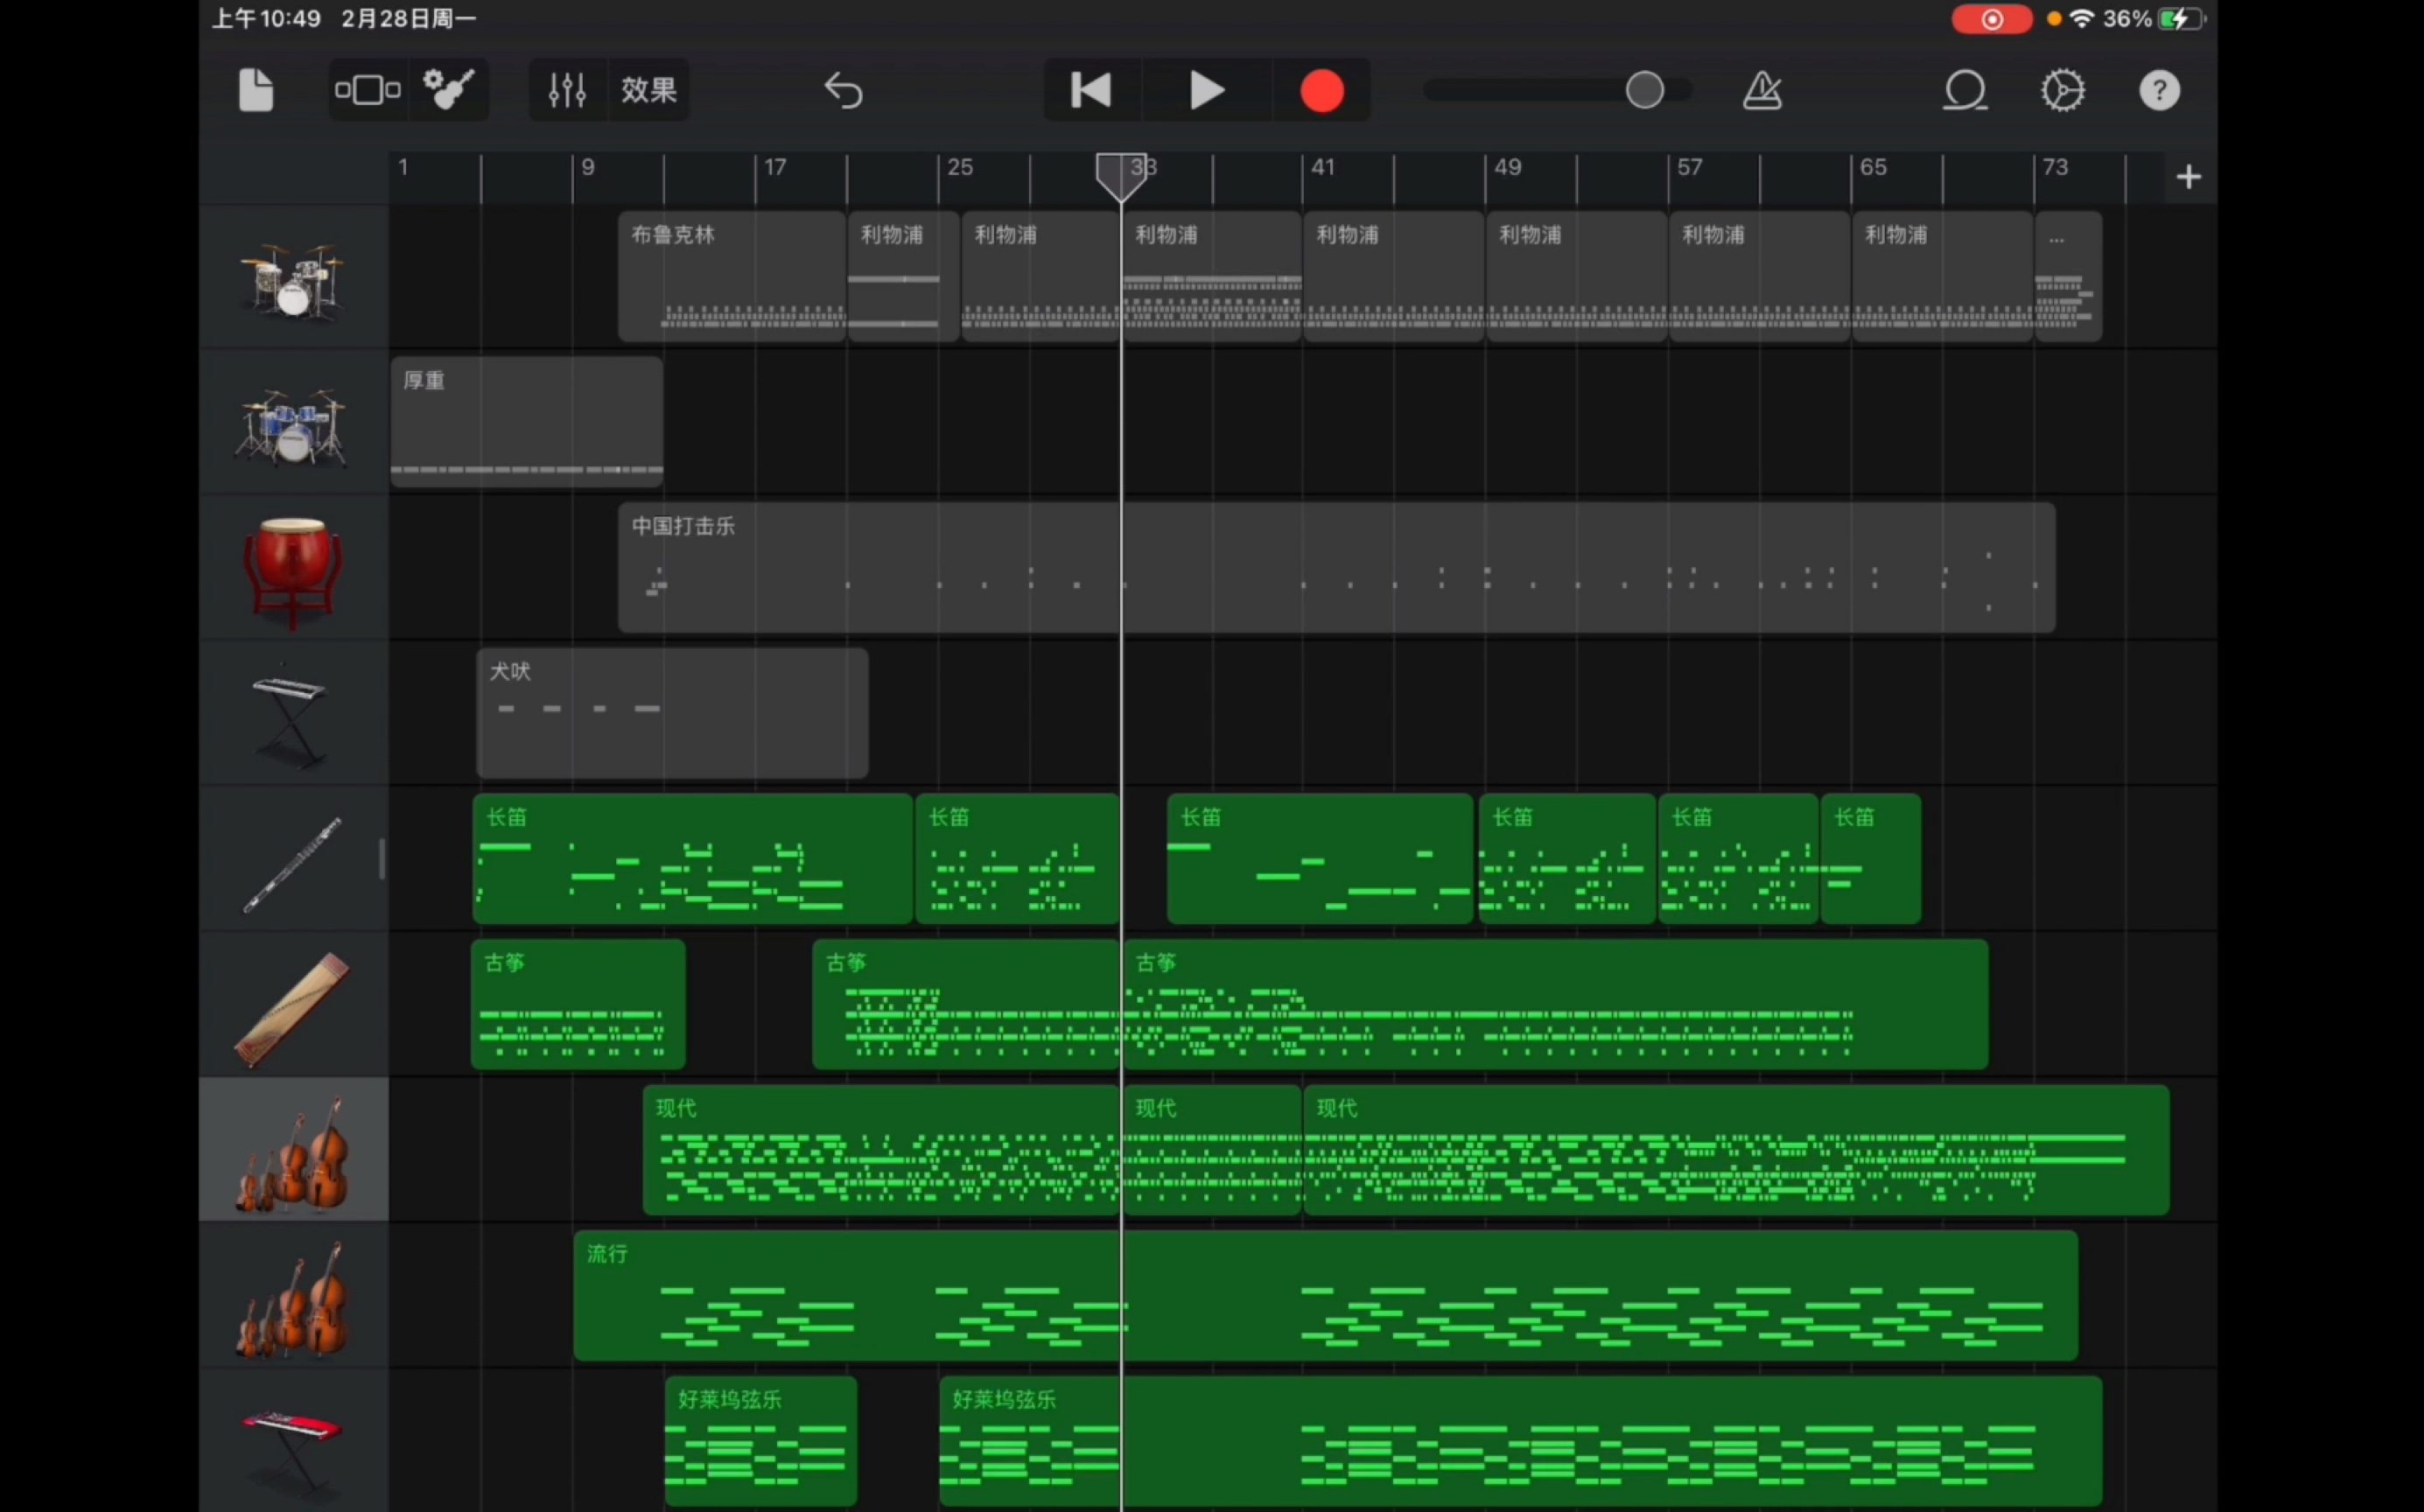This screenshot has width=2424, height=1512.
Task: Select the first 长笛 region
Action: [x=693, y=859]
